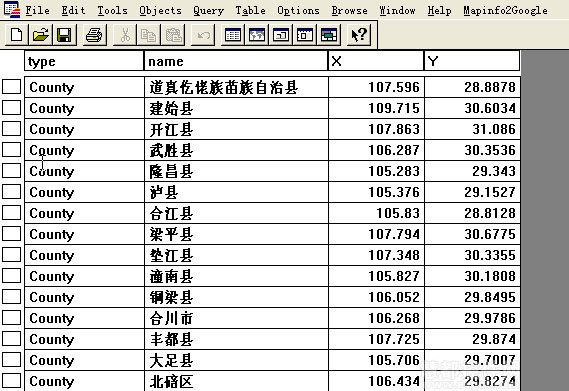Screen dimensions: 569x391
Task: Tick the selection box for row 合江县
Action: pos(12,213)
